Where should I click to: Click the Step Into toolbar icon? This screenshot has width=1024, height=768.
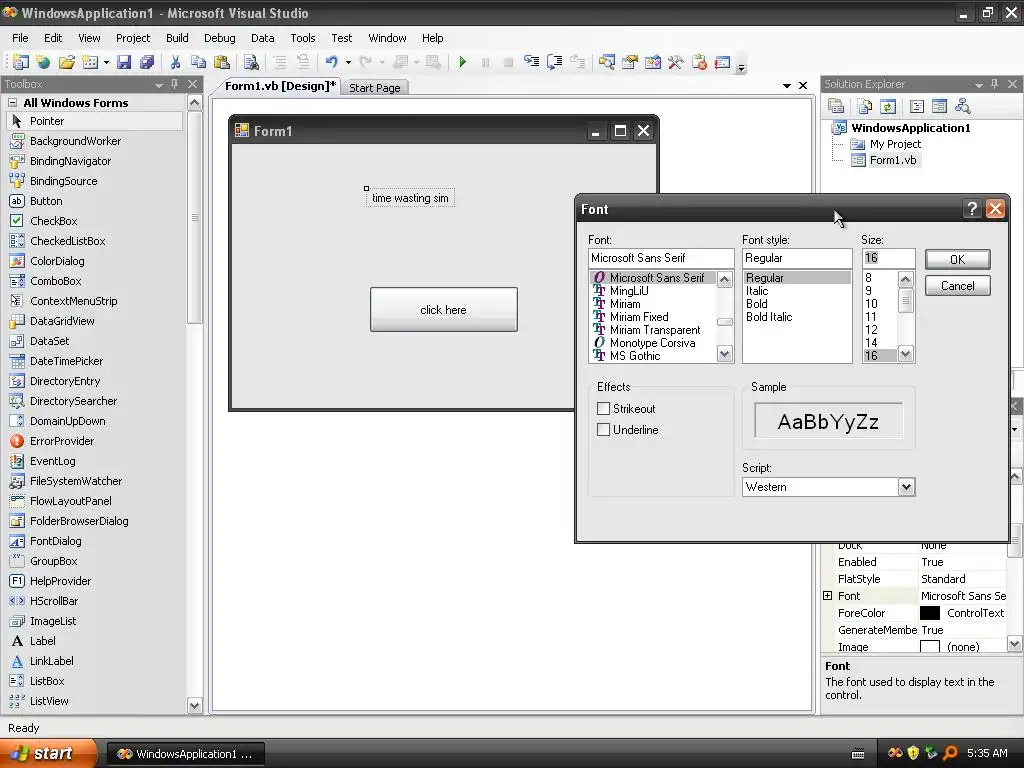[x=532, y=62]
